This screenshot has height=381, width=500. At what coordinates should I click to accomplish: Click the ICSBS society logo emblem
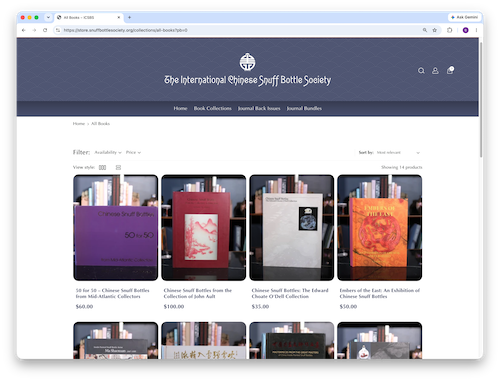click(247, 62)
